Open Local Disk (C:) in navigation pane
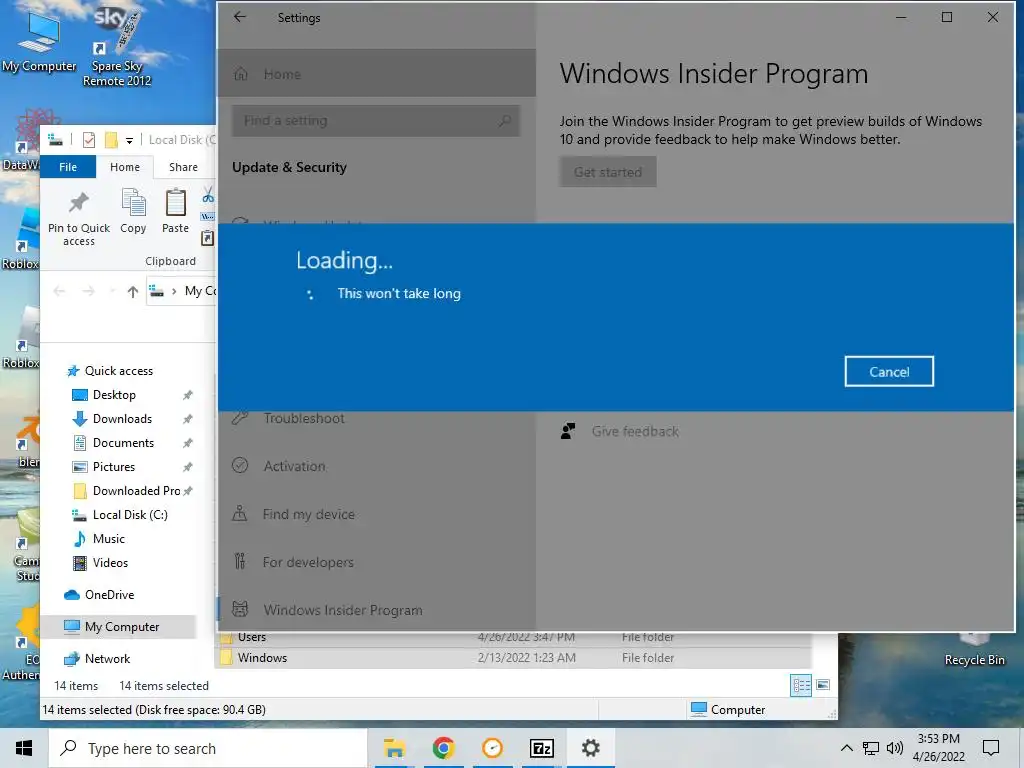Viewport: 1024px width, 768px height. 130,515
